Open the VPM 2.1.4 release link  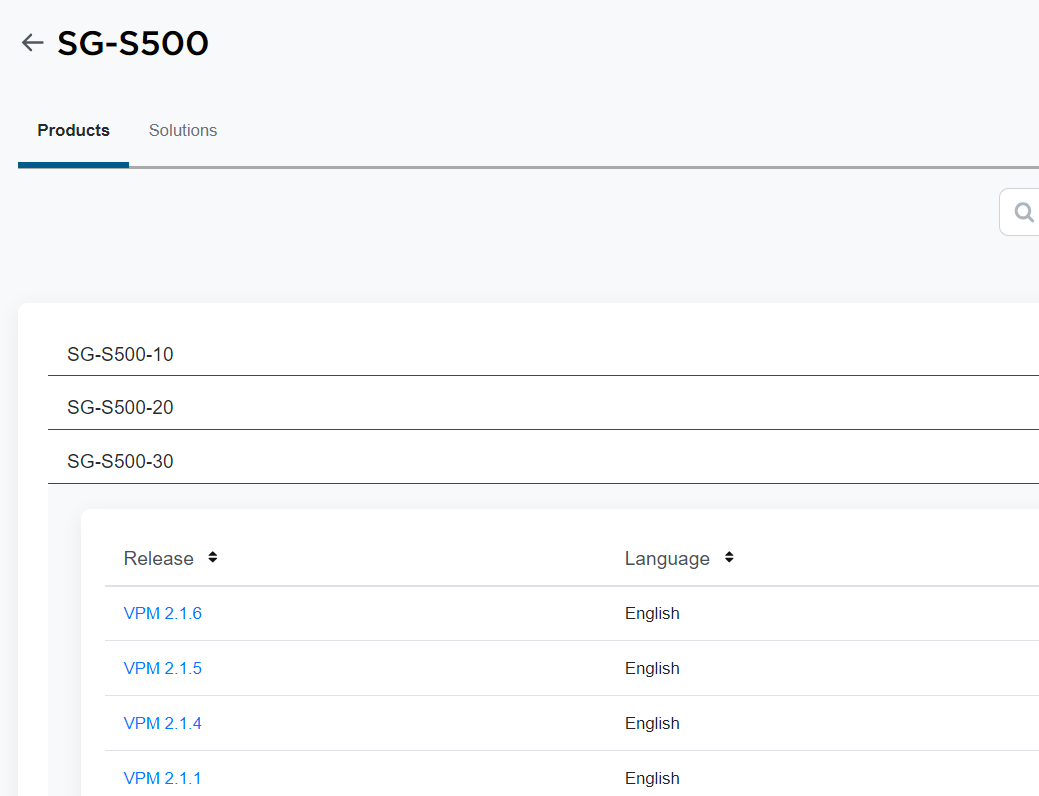[162, 724]
